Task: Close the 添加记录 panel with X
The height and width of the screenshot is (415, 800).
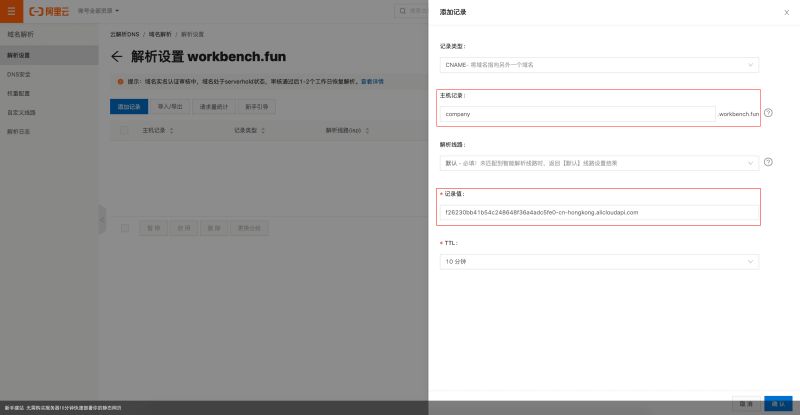Action: click(x=786, y=13)
